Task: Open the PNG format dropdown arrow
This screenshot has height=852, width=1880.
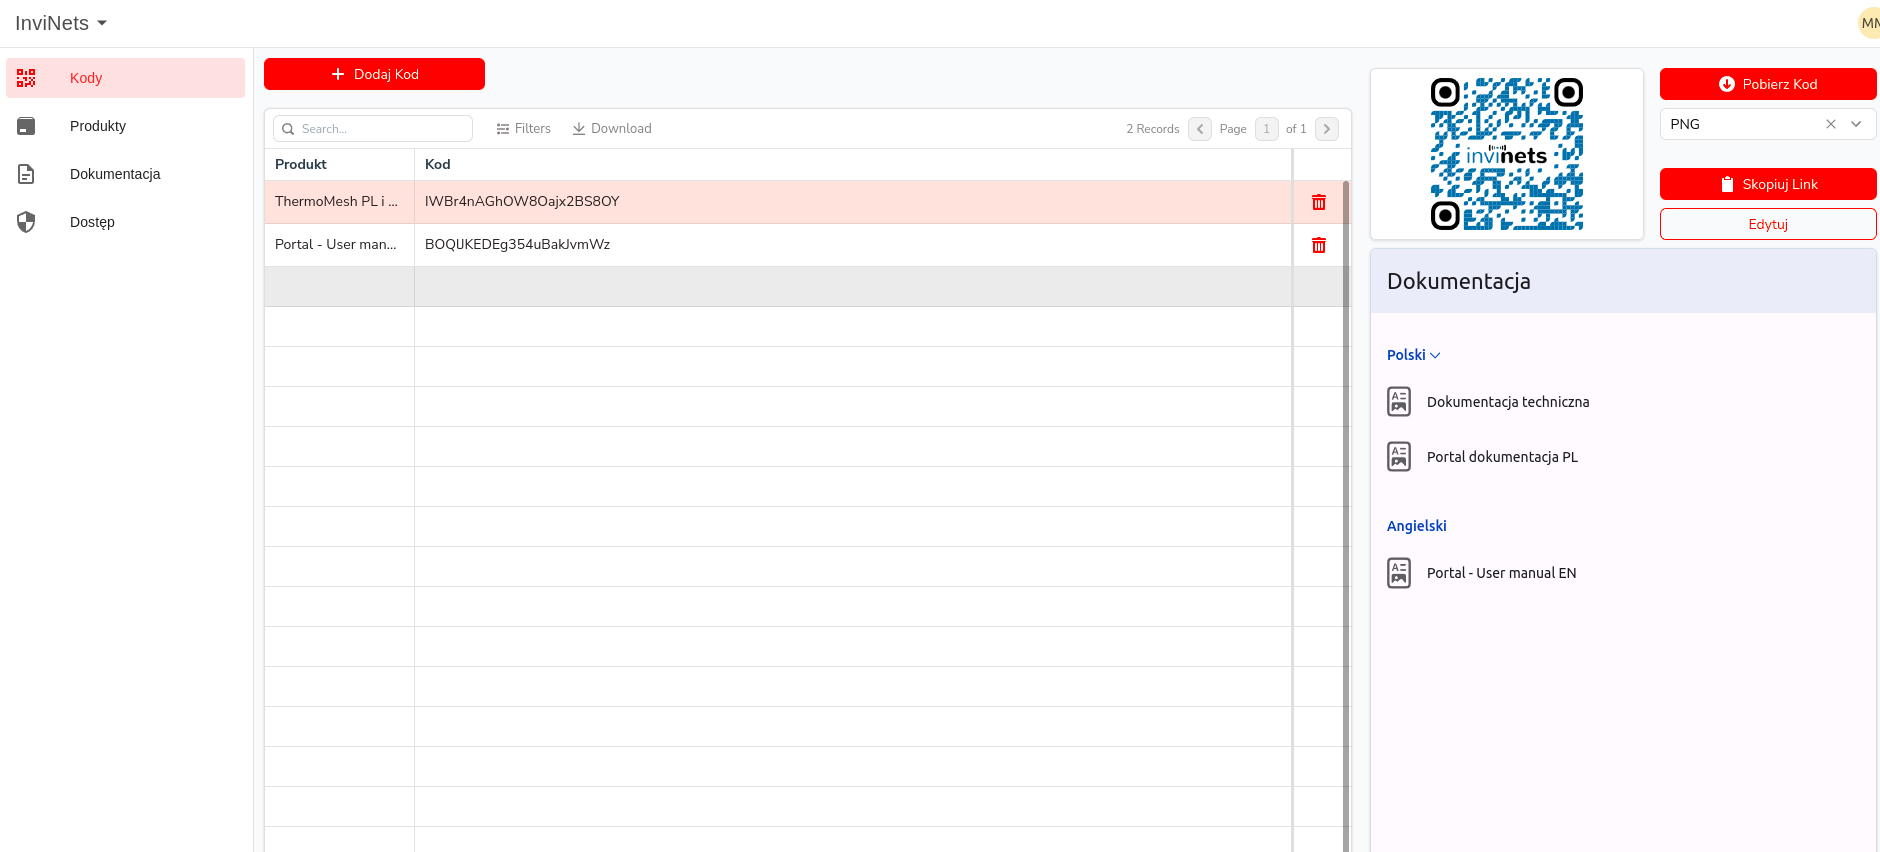Action: pyautogui.click(x=1856, y=124)
